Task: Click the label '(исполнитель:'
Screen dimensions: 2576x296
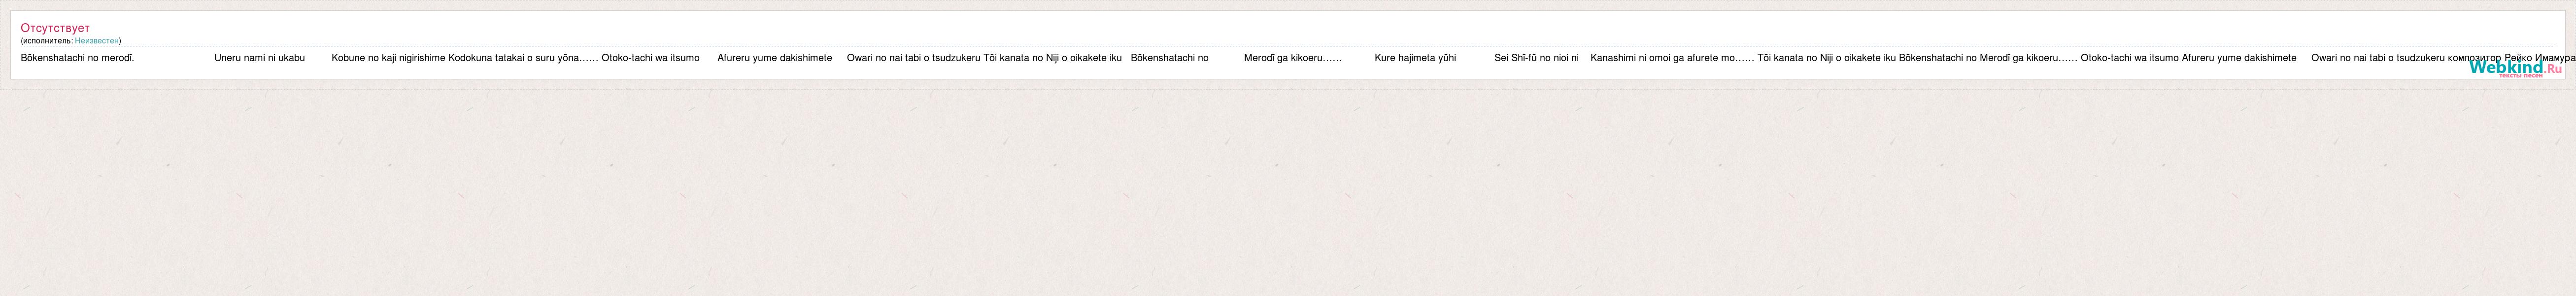Action: pos(47,41)
